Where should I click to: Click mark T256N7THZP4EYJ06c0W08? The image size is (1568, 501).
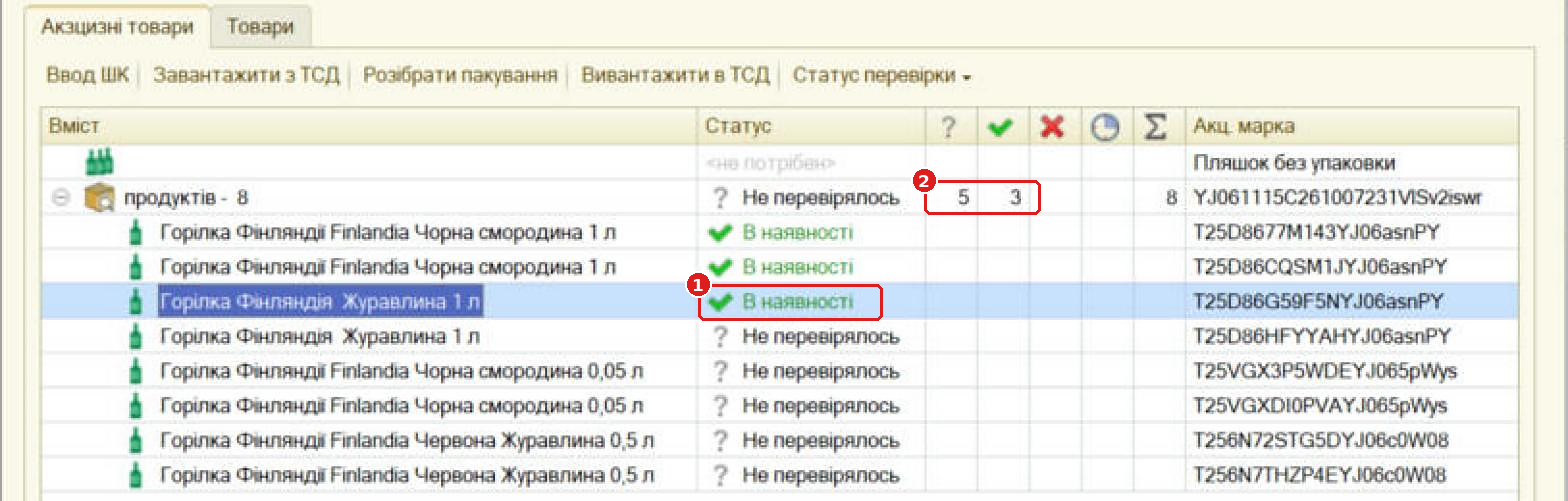(x=1320, y=475)
